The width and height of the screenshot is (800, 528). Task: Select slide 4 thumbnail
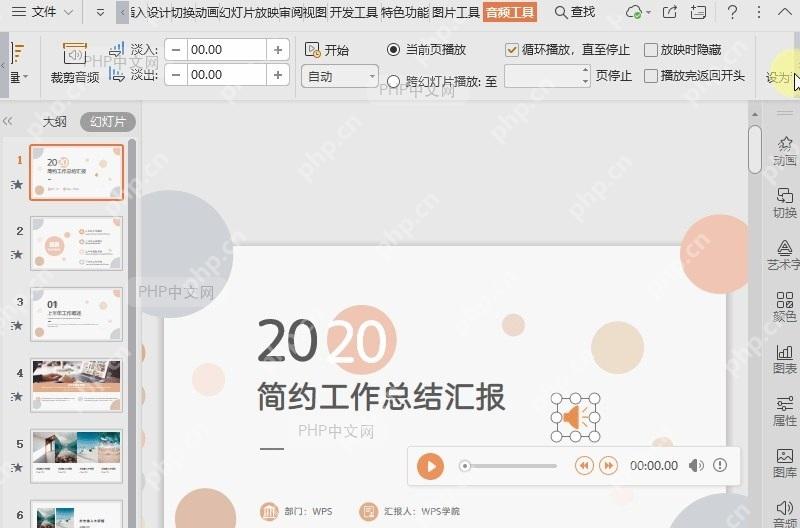(x=77, y=385)
